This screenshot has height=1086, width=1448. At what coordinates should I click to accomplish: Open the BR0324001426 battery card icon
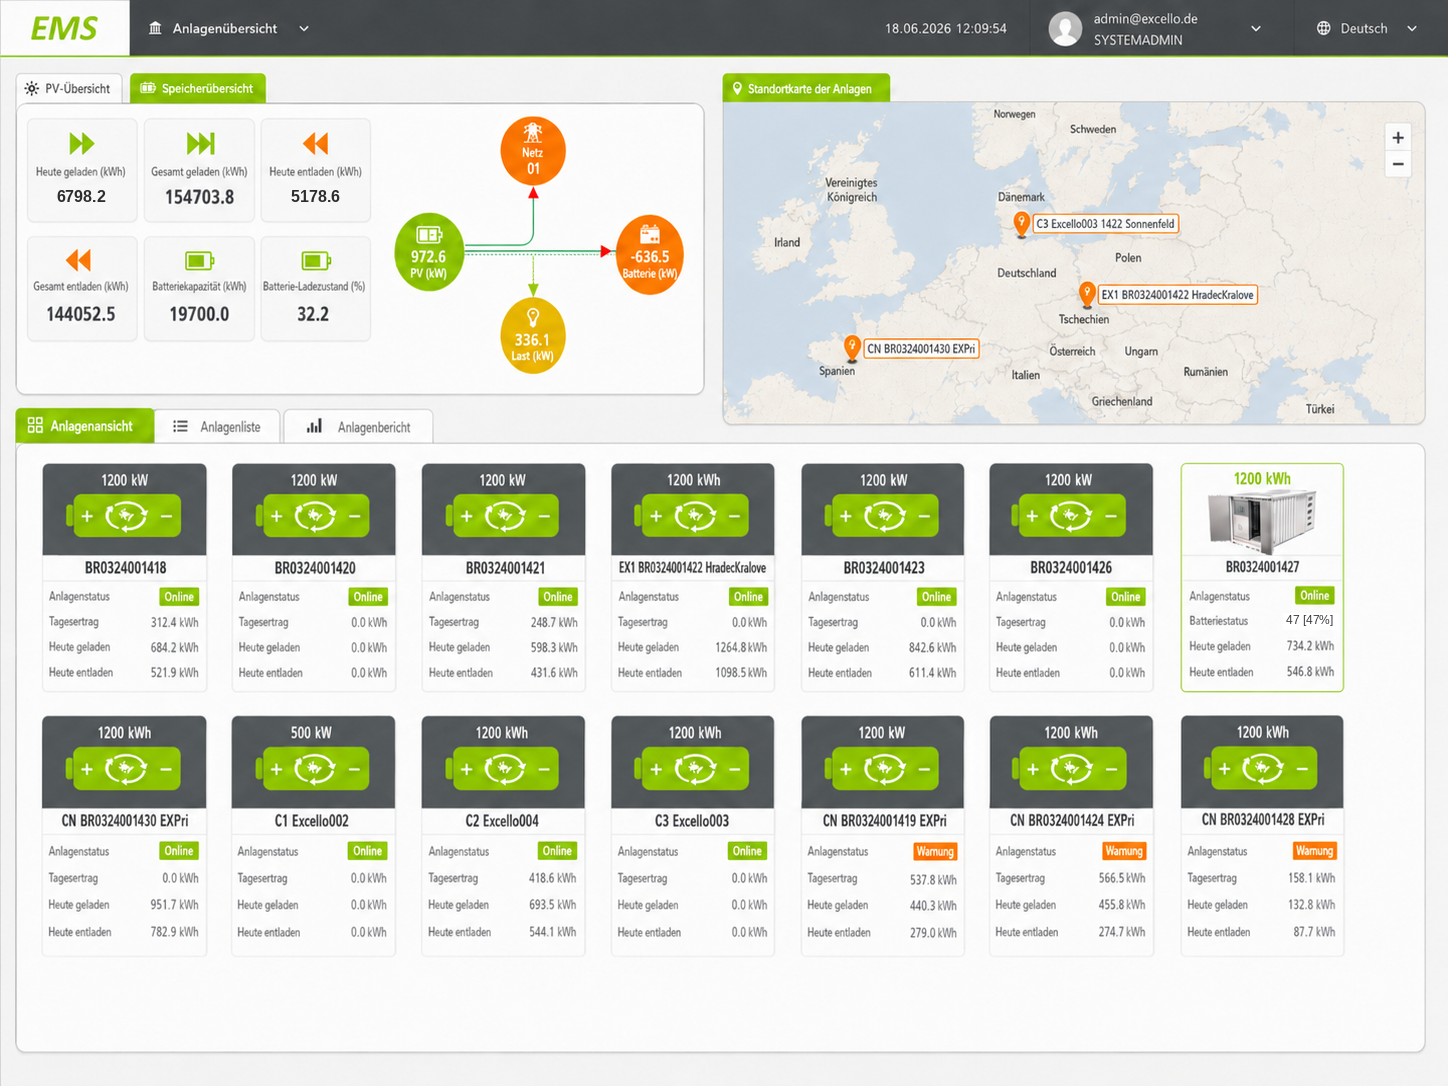point(1070,516)
